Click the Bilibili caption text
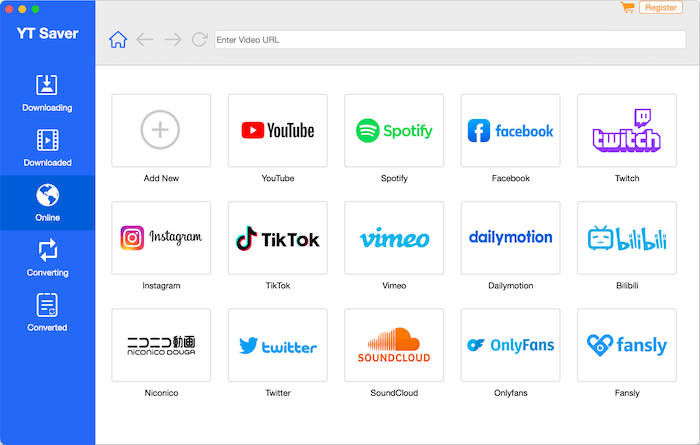The width and height of the screenshot is (700, 445). (627, 286)
